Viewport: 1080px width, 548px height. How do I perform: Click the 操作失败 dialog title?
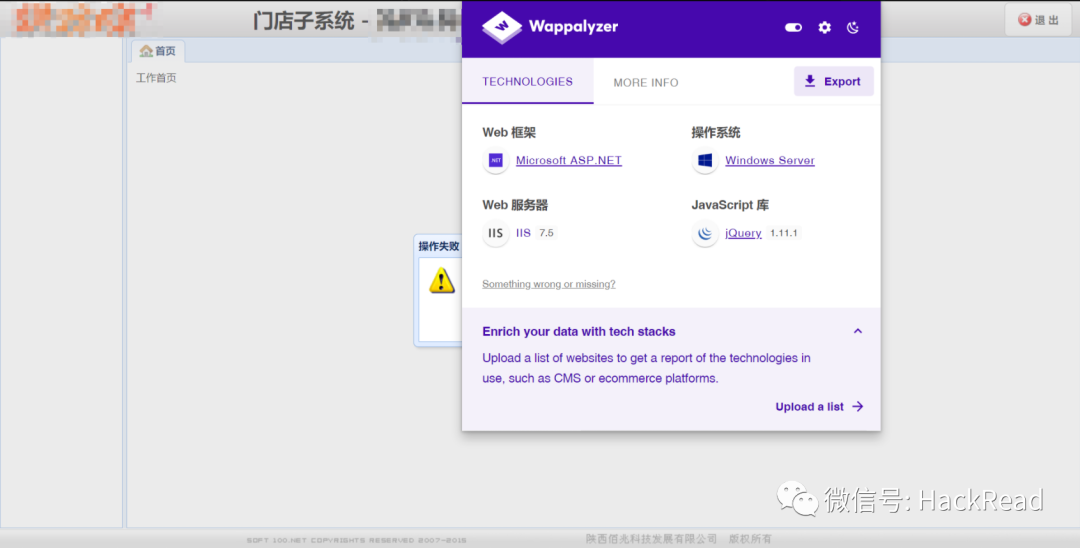click(x=439, y=246)
